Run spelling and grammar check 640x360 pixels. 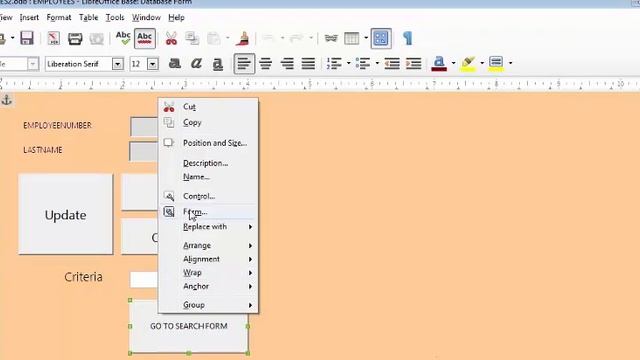[123, 38]
